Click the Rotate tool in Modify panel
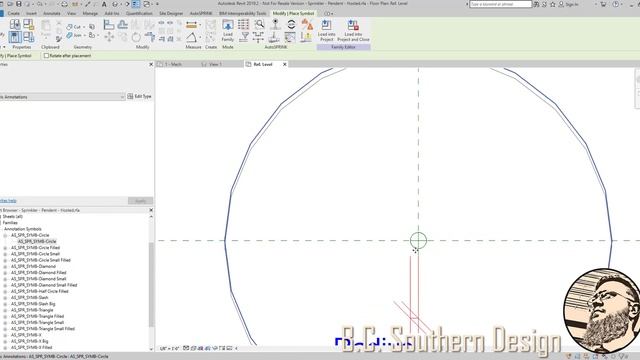Image resolution: width=640 pixels, height=360 pixels. (x=136, y=38)
